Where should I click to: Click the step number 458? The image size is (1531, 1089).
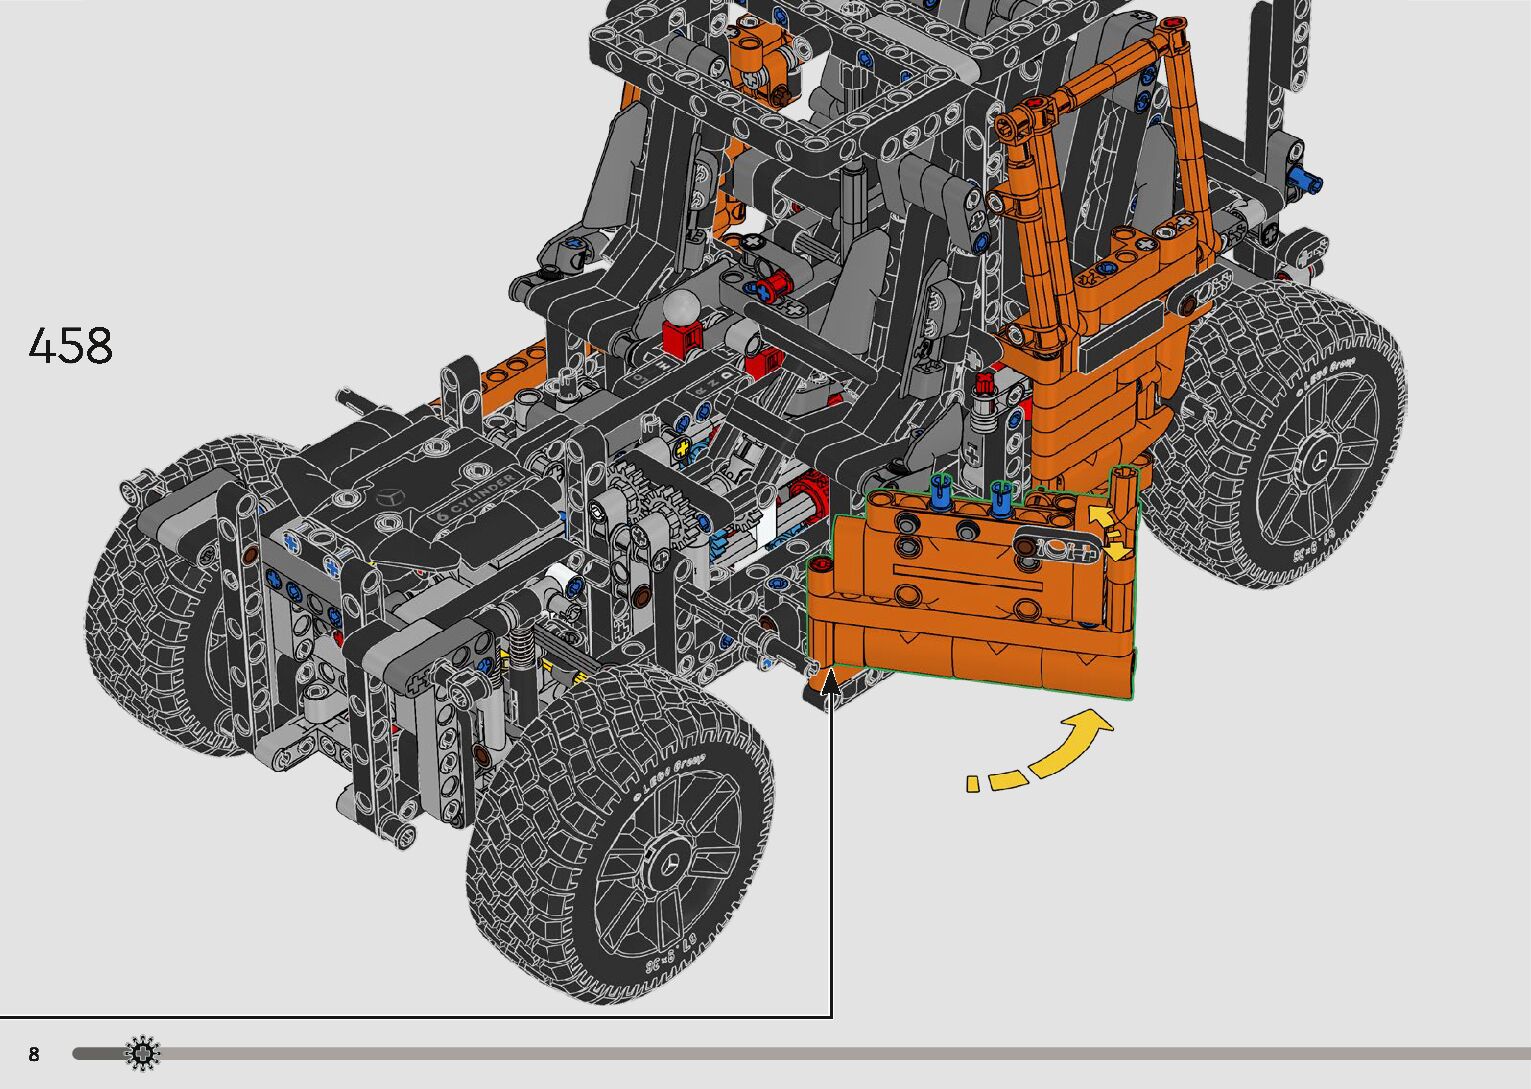pyautogui.click(x=70, y=347)
